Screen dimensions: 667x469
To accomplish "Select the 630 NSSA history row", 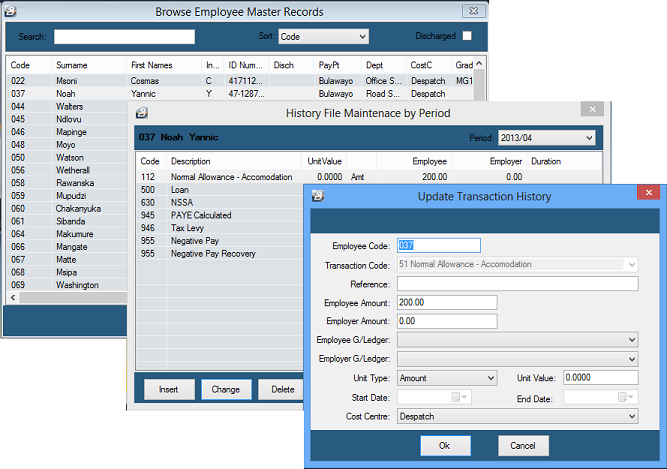I will click(x=220, y=202).
